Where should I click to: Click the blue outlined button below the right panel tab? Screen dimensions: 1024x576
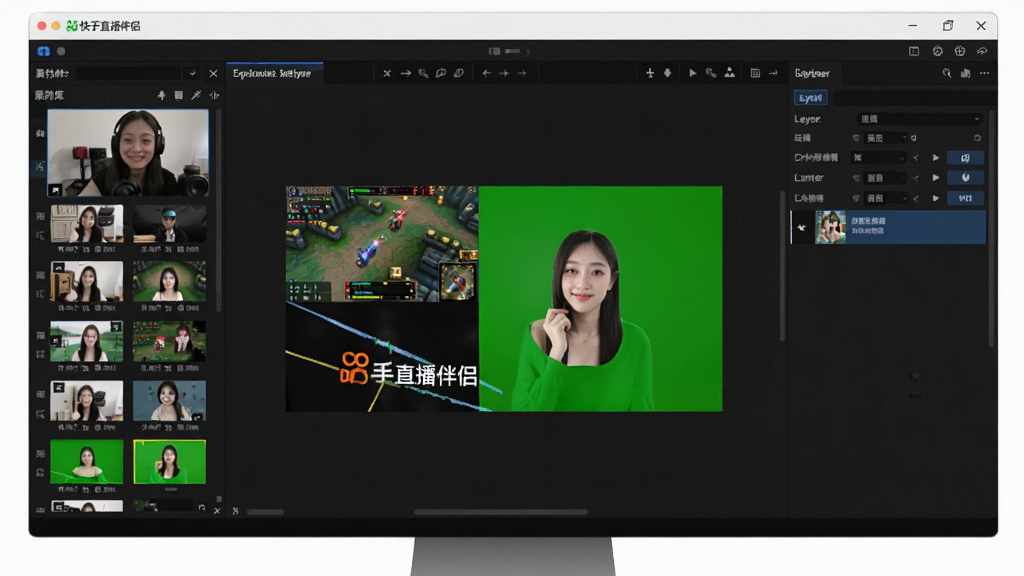(810, 98)
